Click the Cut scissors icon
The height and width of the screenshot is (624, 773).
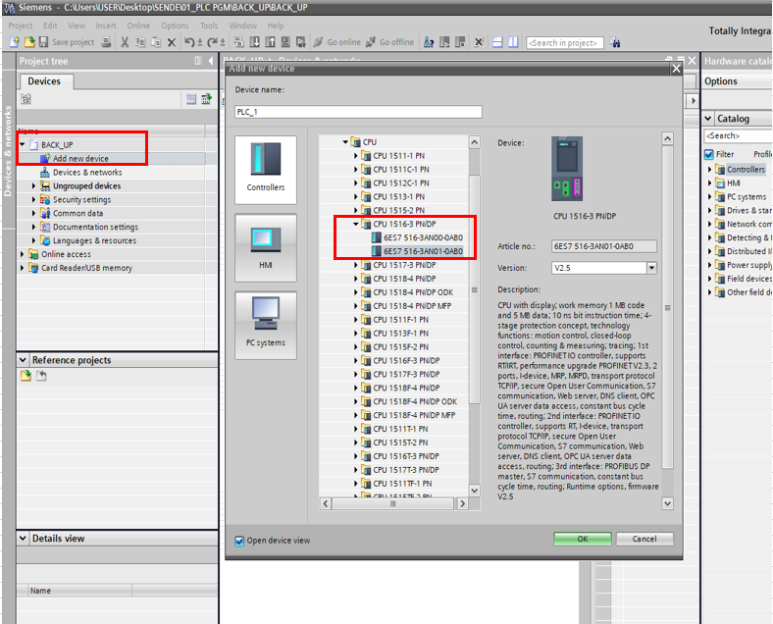click(x=125, y=42)
